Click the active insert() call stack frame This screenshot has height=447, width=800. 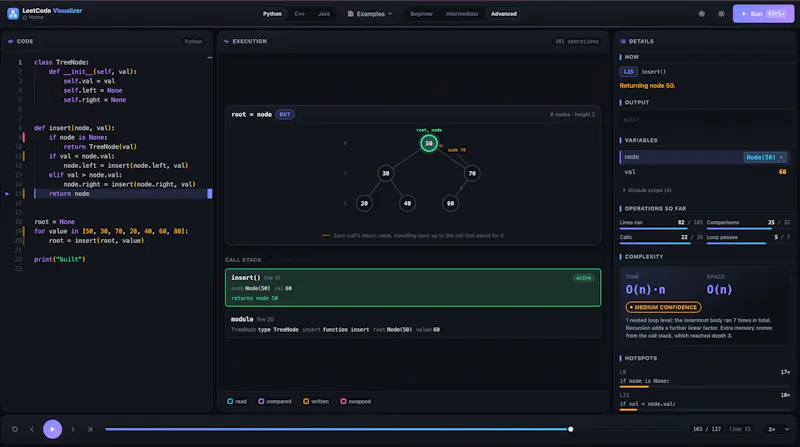tap(413, 288)
